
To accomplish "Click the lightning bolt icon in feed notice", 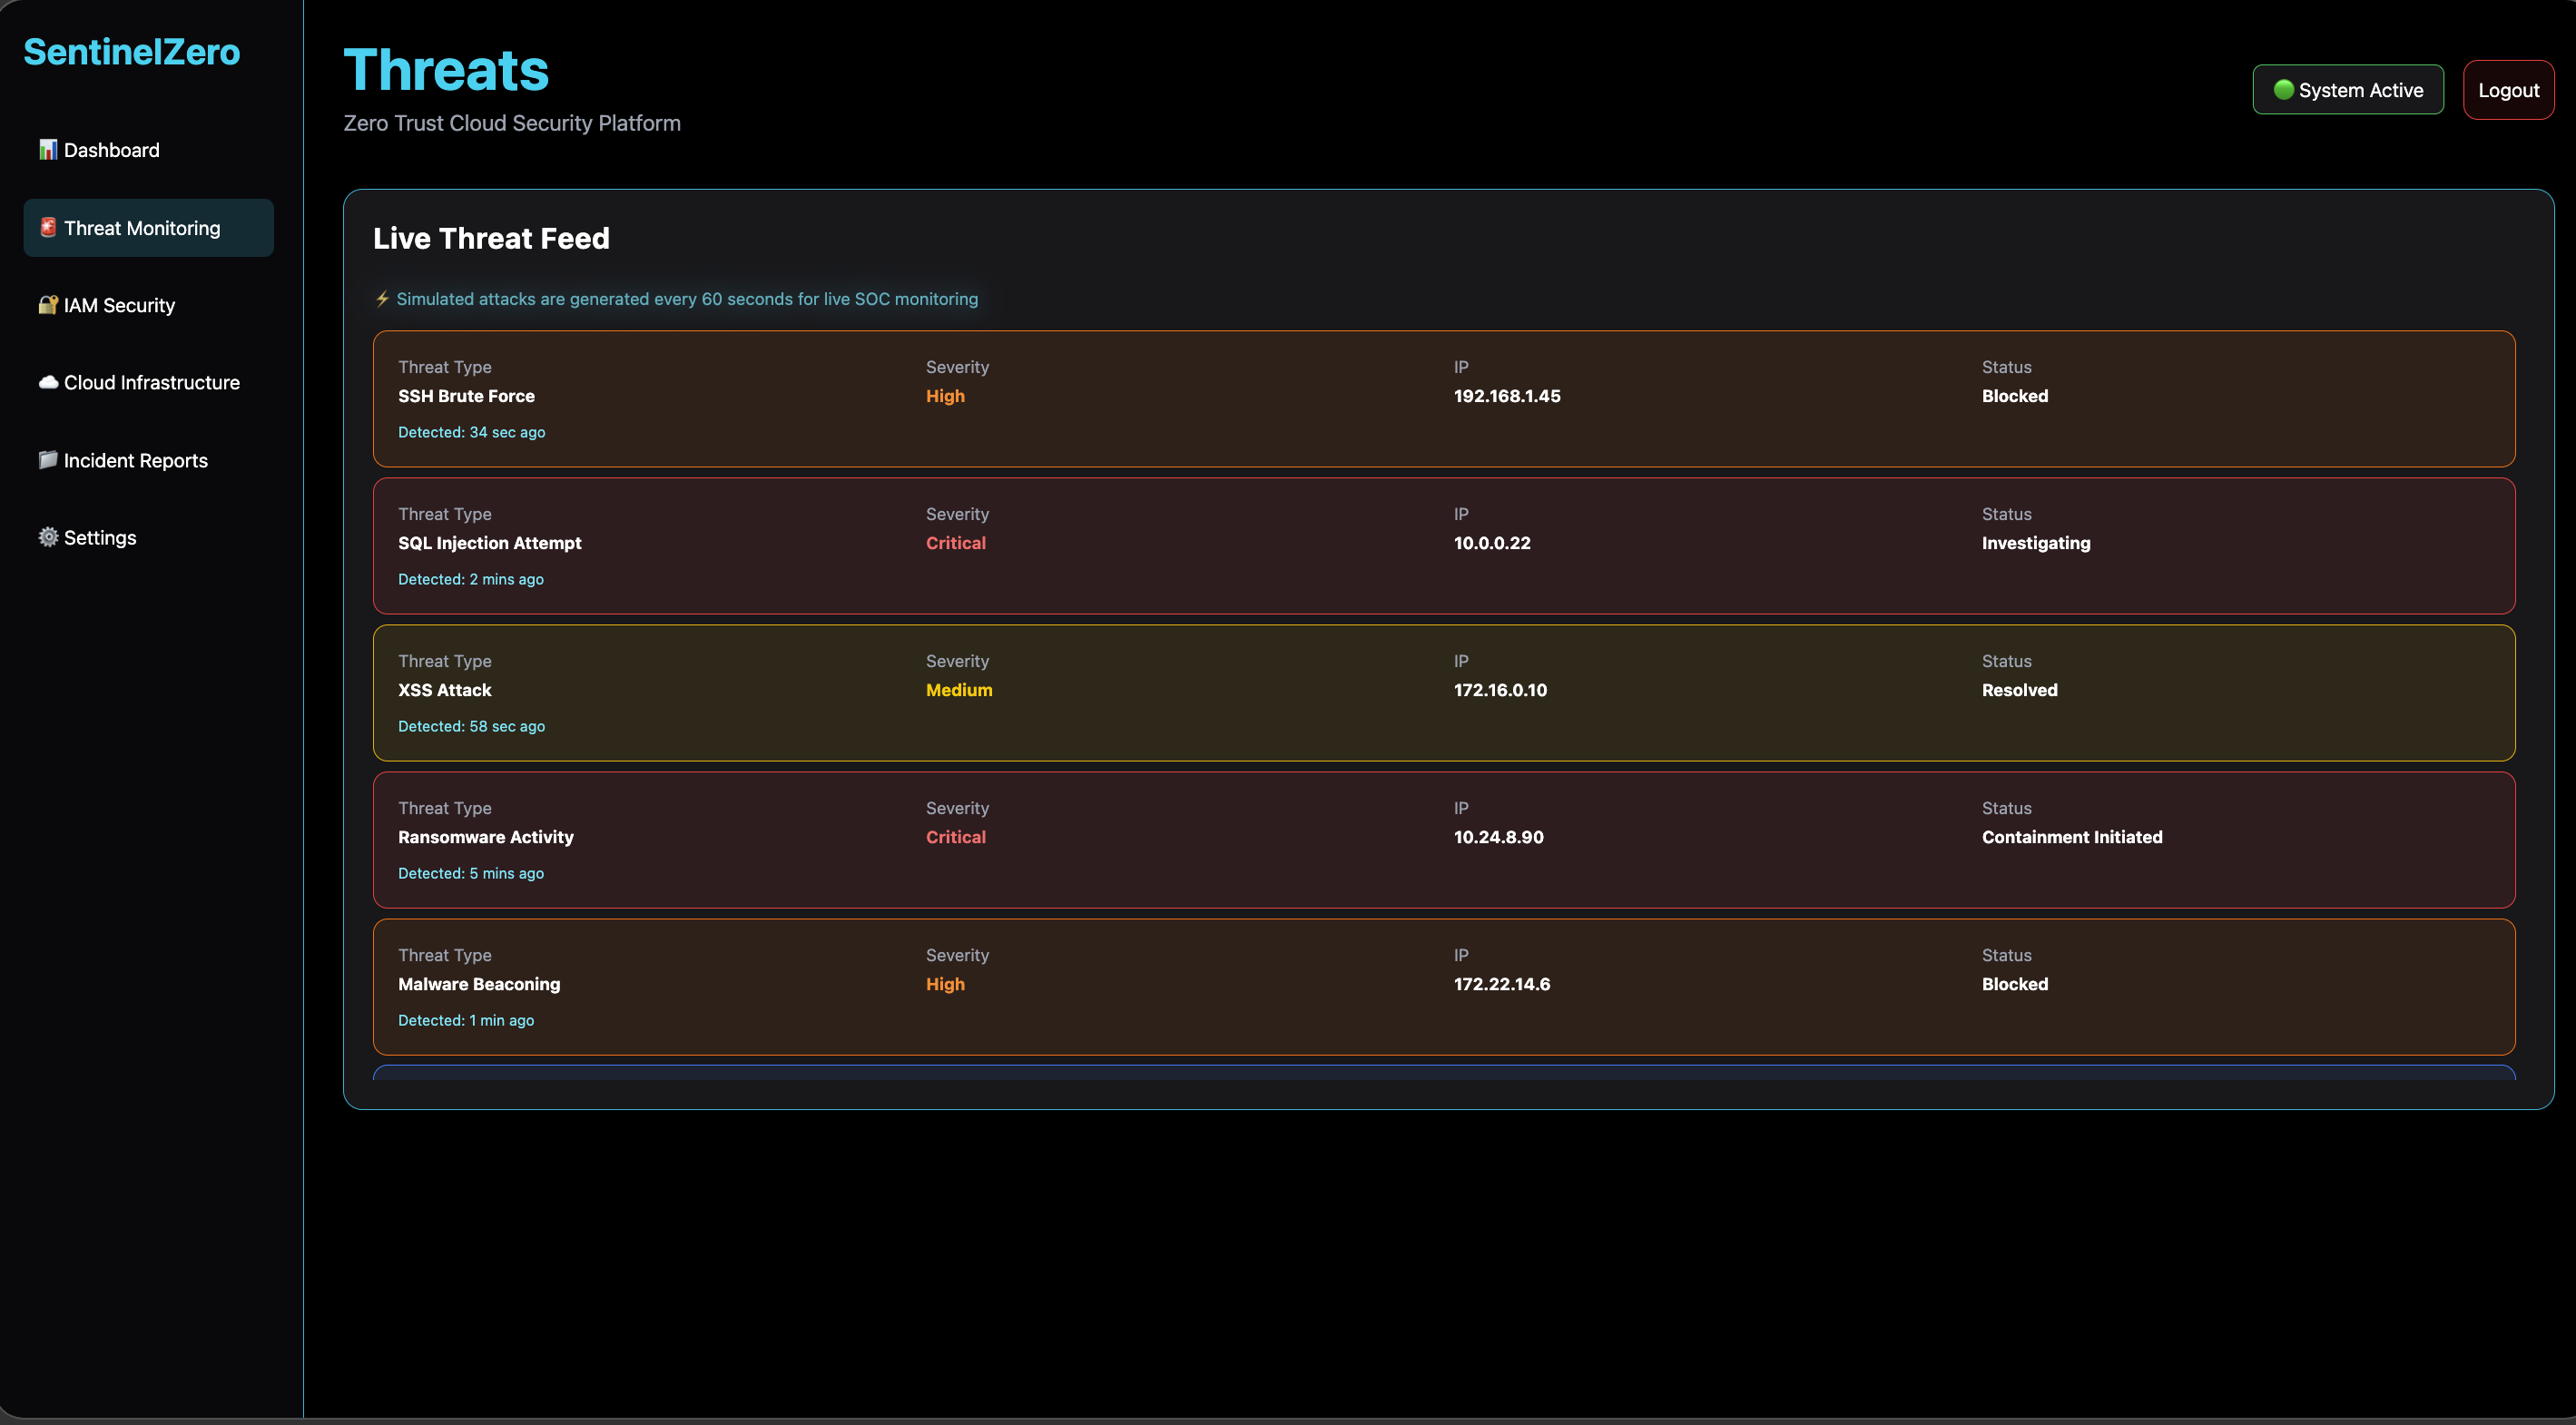I will pos(382,299).
